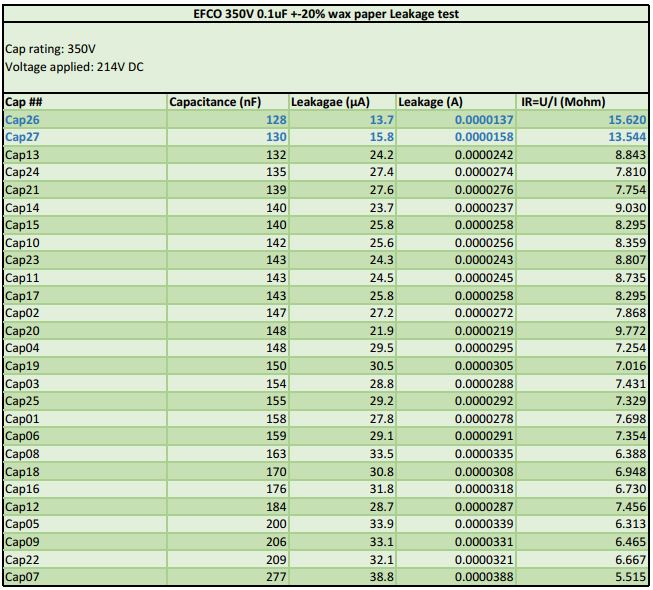The width and height of the screenshot is (653, 590).
Task: Select the IR value 9.030
Action: point(631,208)
